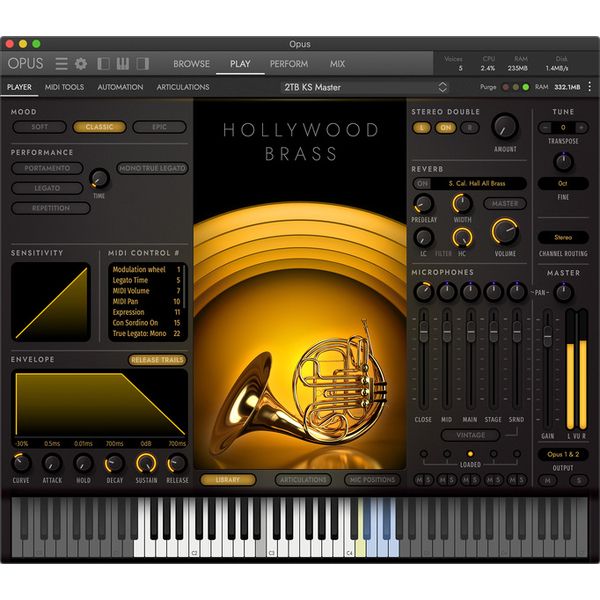Open settings gear icon
The width and height of the screenshot is (600, 600).
pos(81,64)
